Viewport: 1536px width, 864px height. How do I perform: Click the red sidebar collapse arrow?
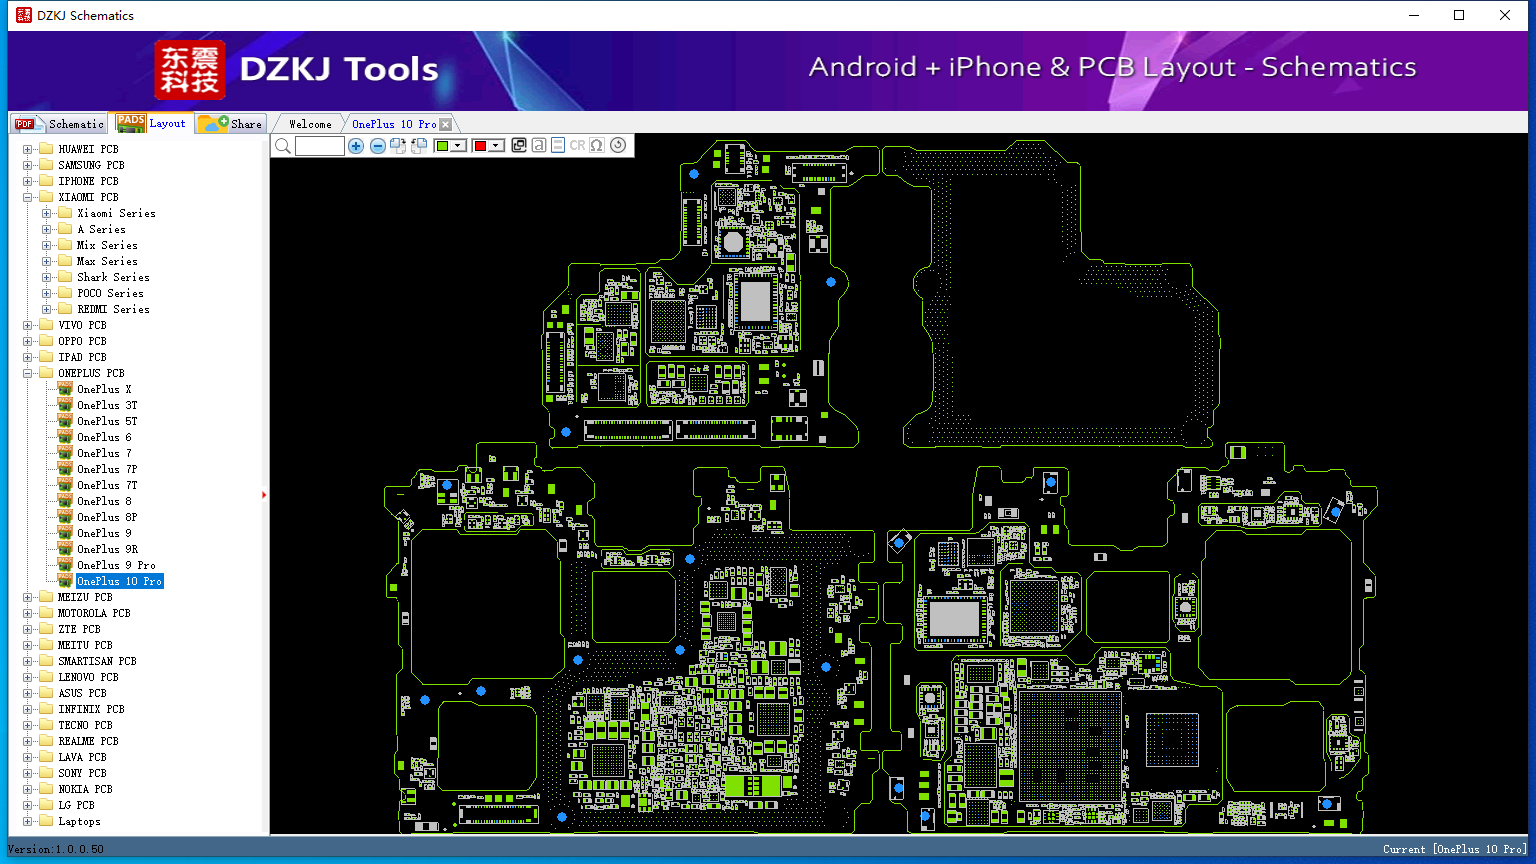(x=264, y=494)
